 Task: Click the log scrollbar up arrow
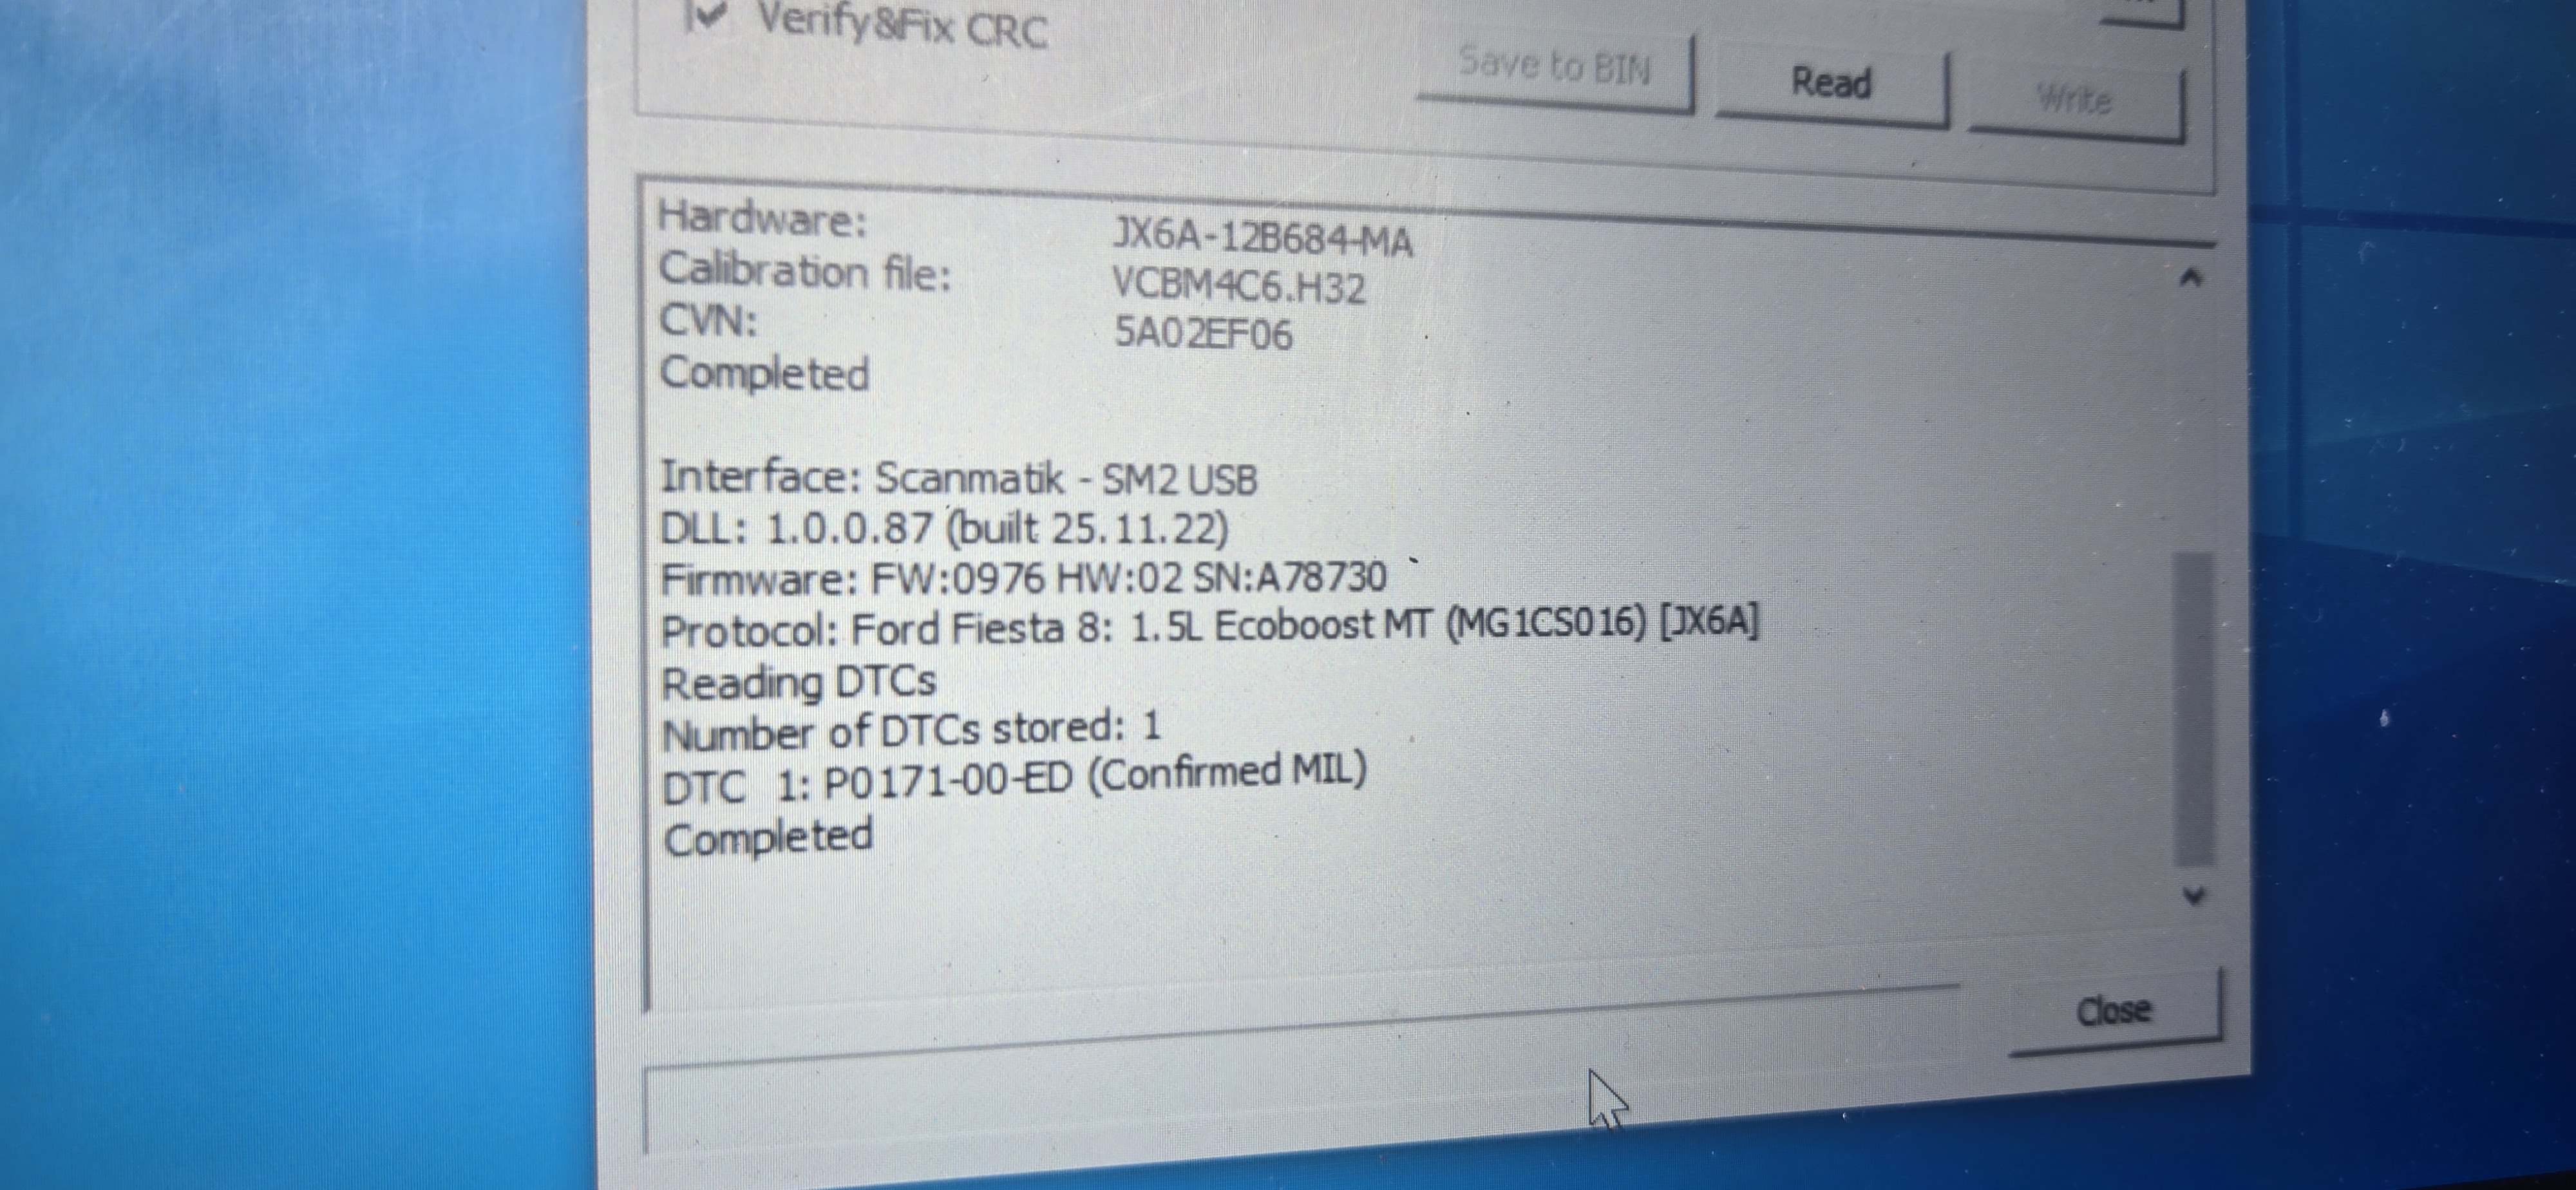click(x=2191, y=278)
